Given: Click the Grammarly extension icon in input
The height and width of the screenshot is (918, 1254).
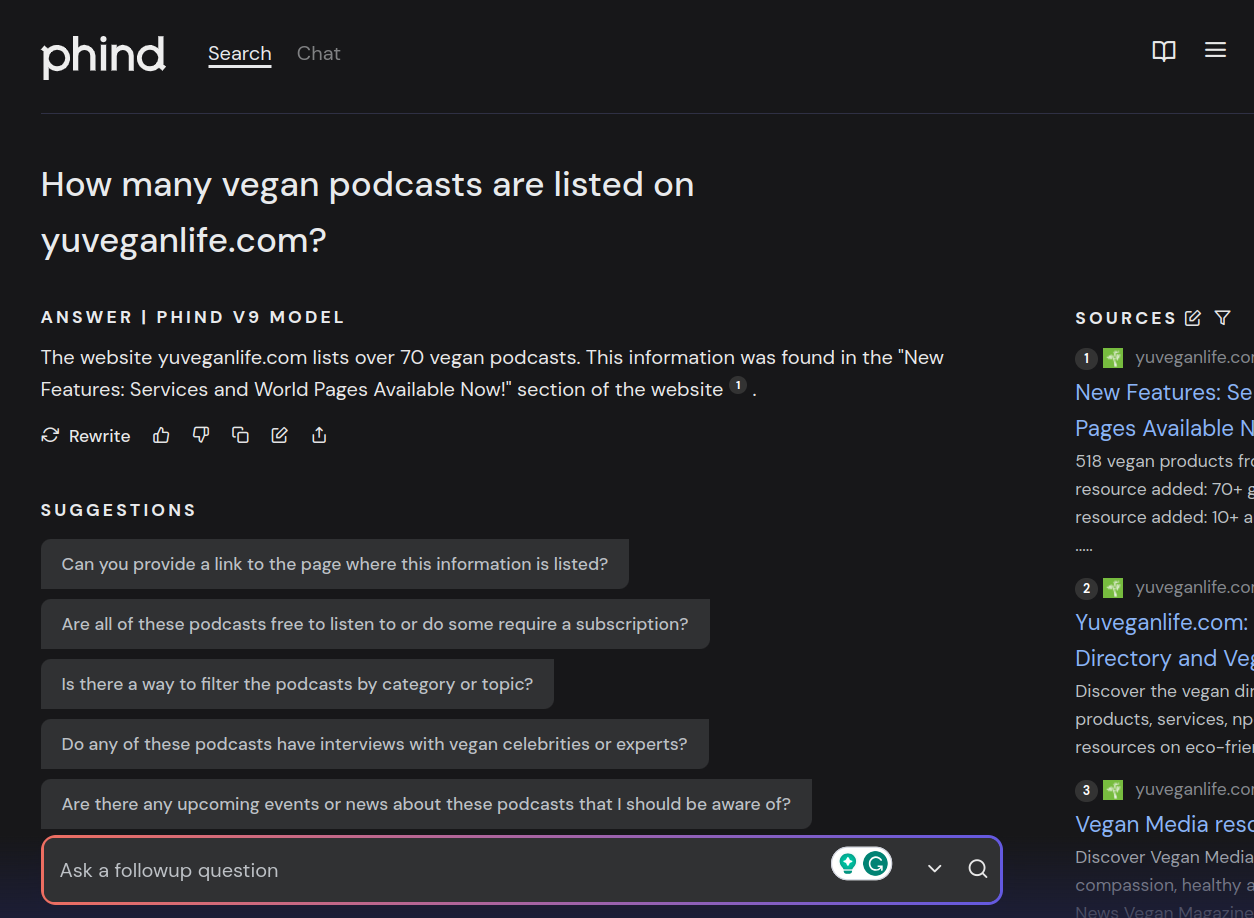Looking at the screenshot, I should click(876, 864).
